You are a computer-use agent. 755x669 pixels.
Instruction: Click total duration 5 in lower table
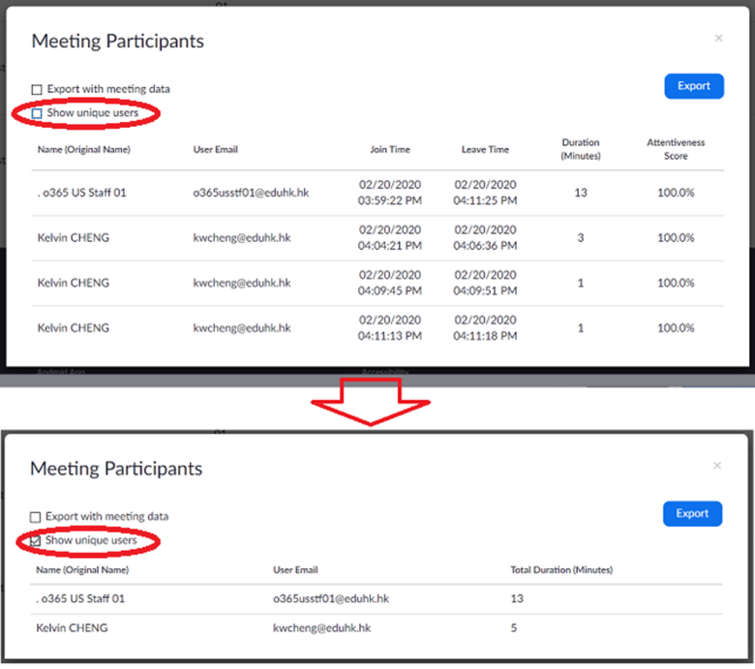[514, 628]
